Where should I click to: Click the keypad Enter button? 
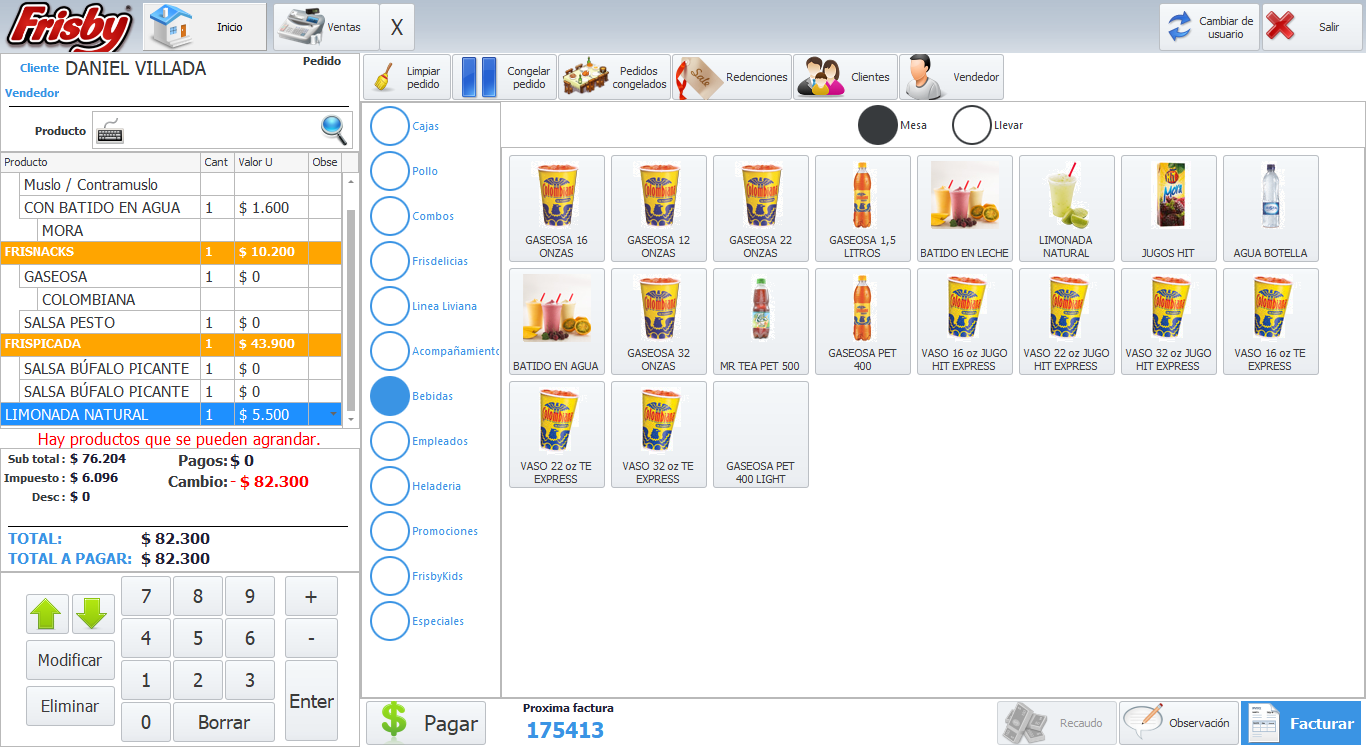coord(311,701)
